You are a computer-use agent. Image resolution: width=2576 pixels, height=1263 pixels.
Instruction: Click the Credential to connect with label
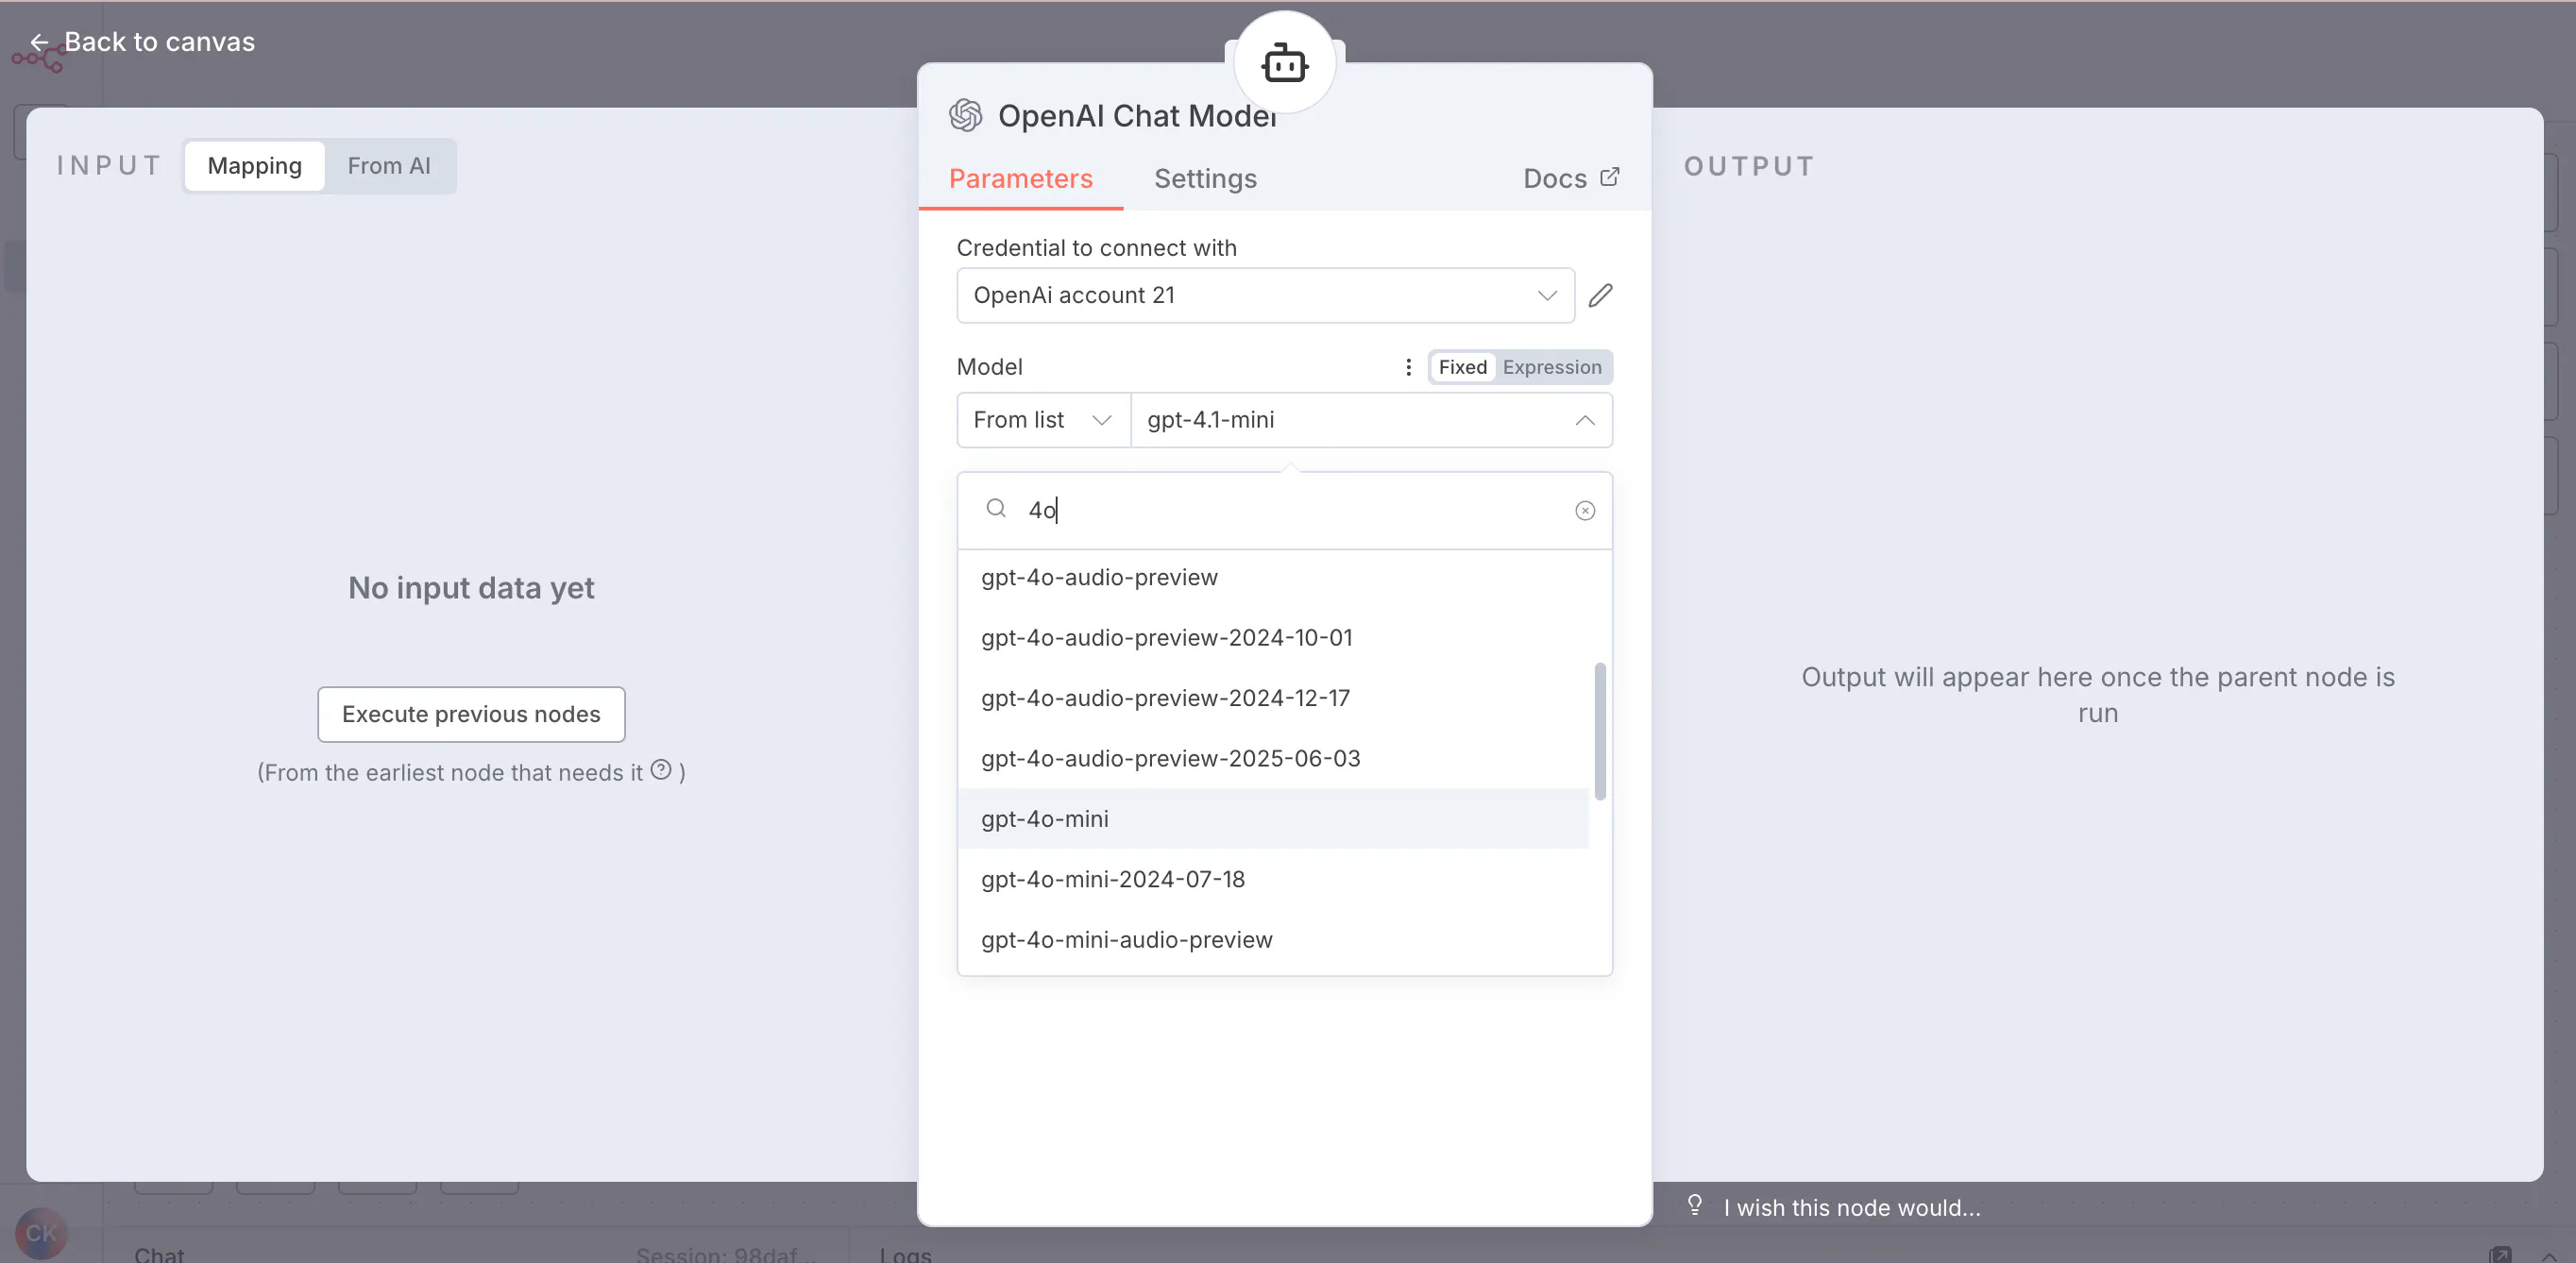point(1096,248)
